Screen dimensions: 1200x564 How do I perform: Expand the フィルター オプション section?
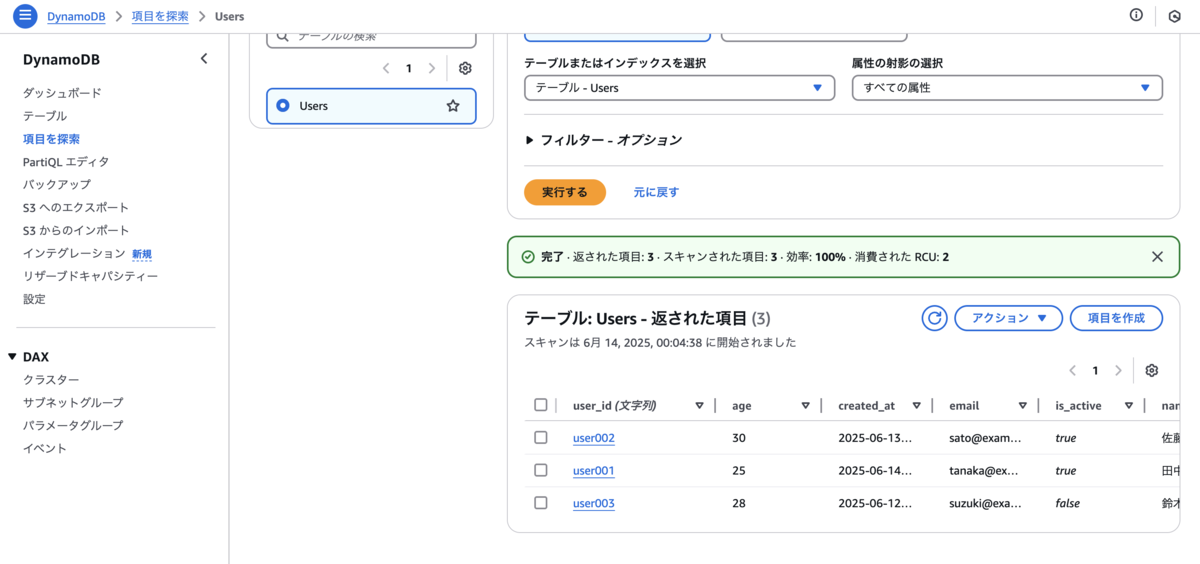coord(604,140)
